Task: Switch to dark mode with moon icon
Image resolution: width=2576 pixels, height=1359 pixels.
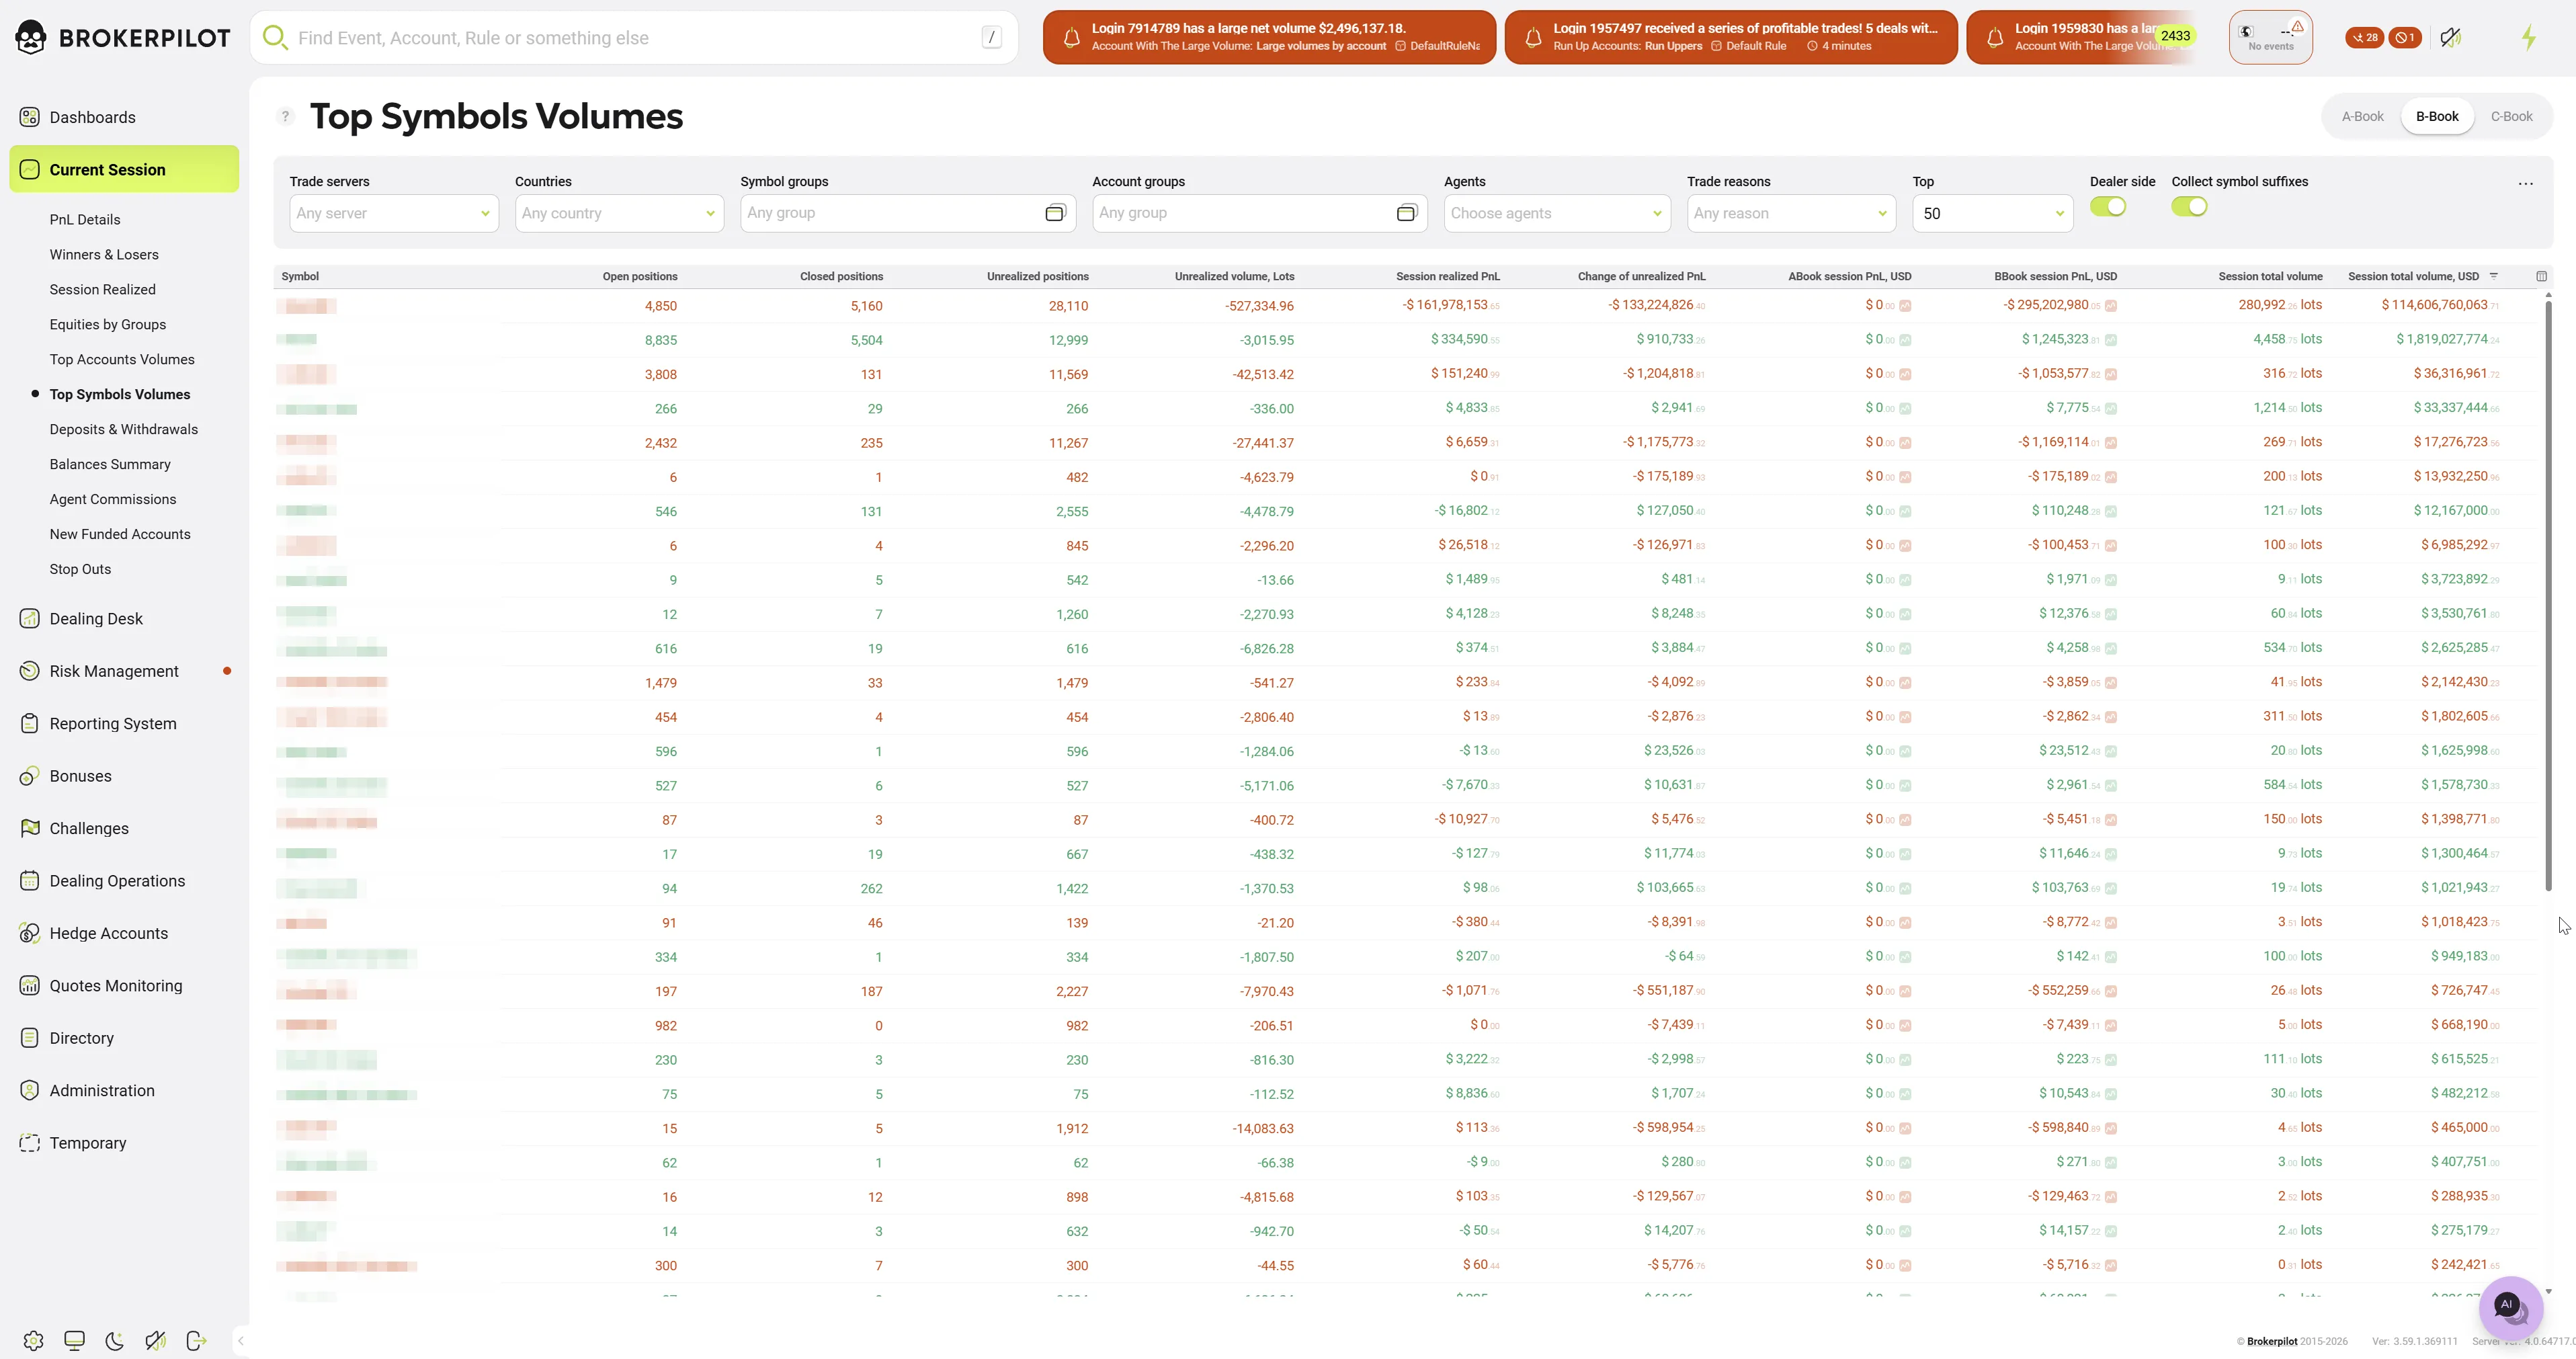Action: pyautogui.click(x=115, y=1341)
